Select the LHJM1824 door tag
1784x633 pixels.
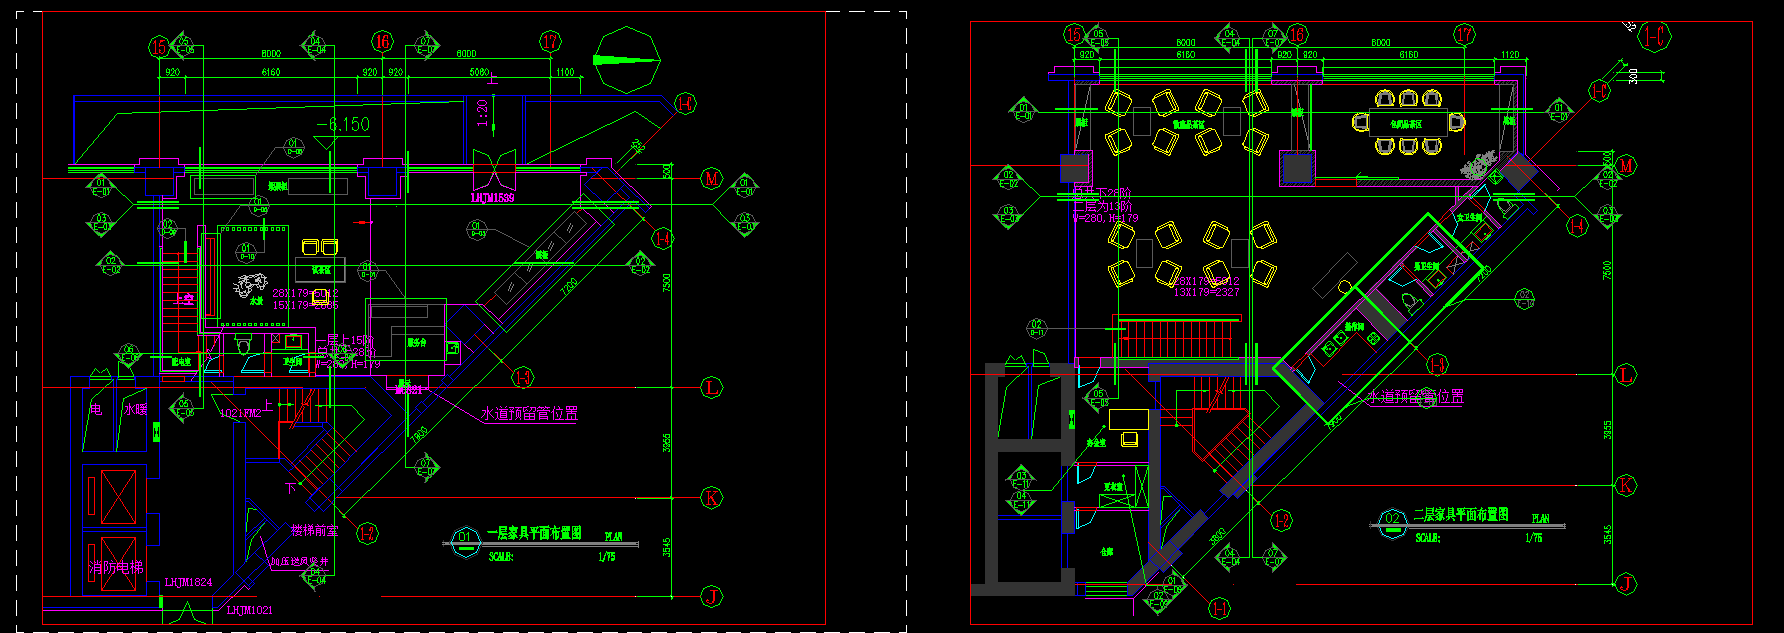[x=188, y=582]
